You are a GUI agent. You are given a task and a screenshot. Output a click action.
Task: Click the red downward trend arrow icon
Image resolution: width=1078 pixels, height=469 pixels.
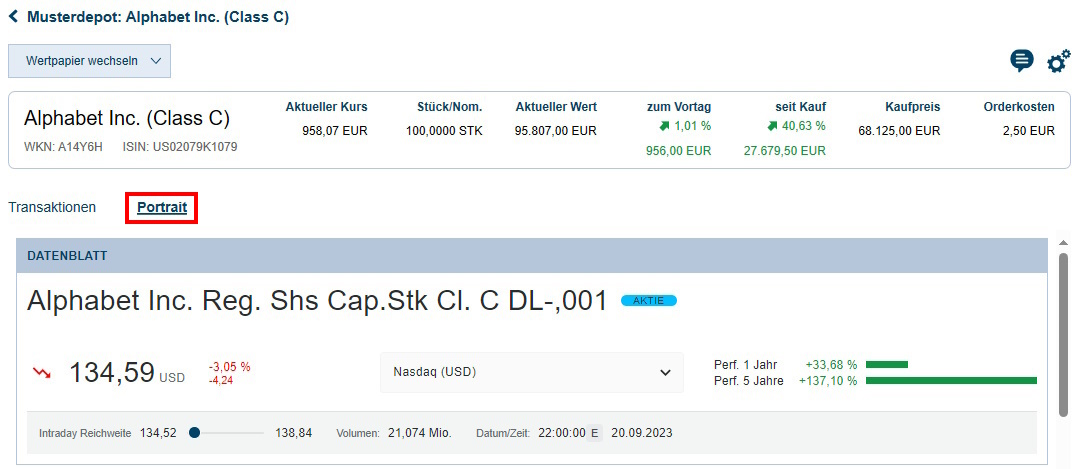coord(42,373)
